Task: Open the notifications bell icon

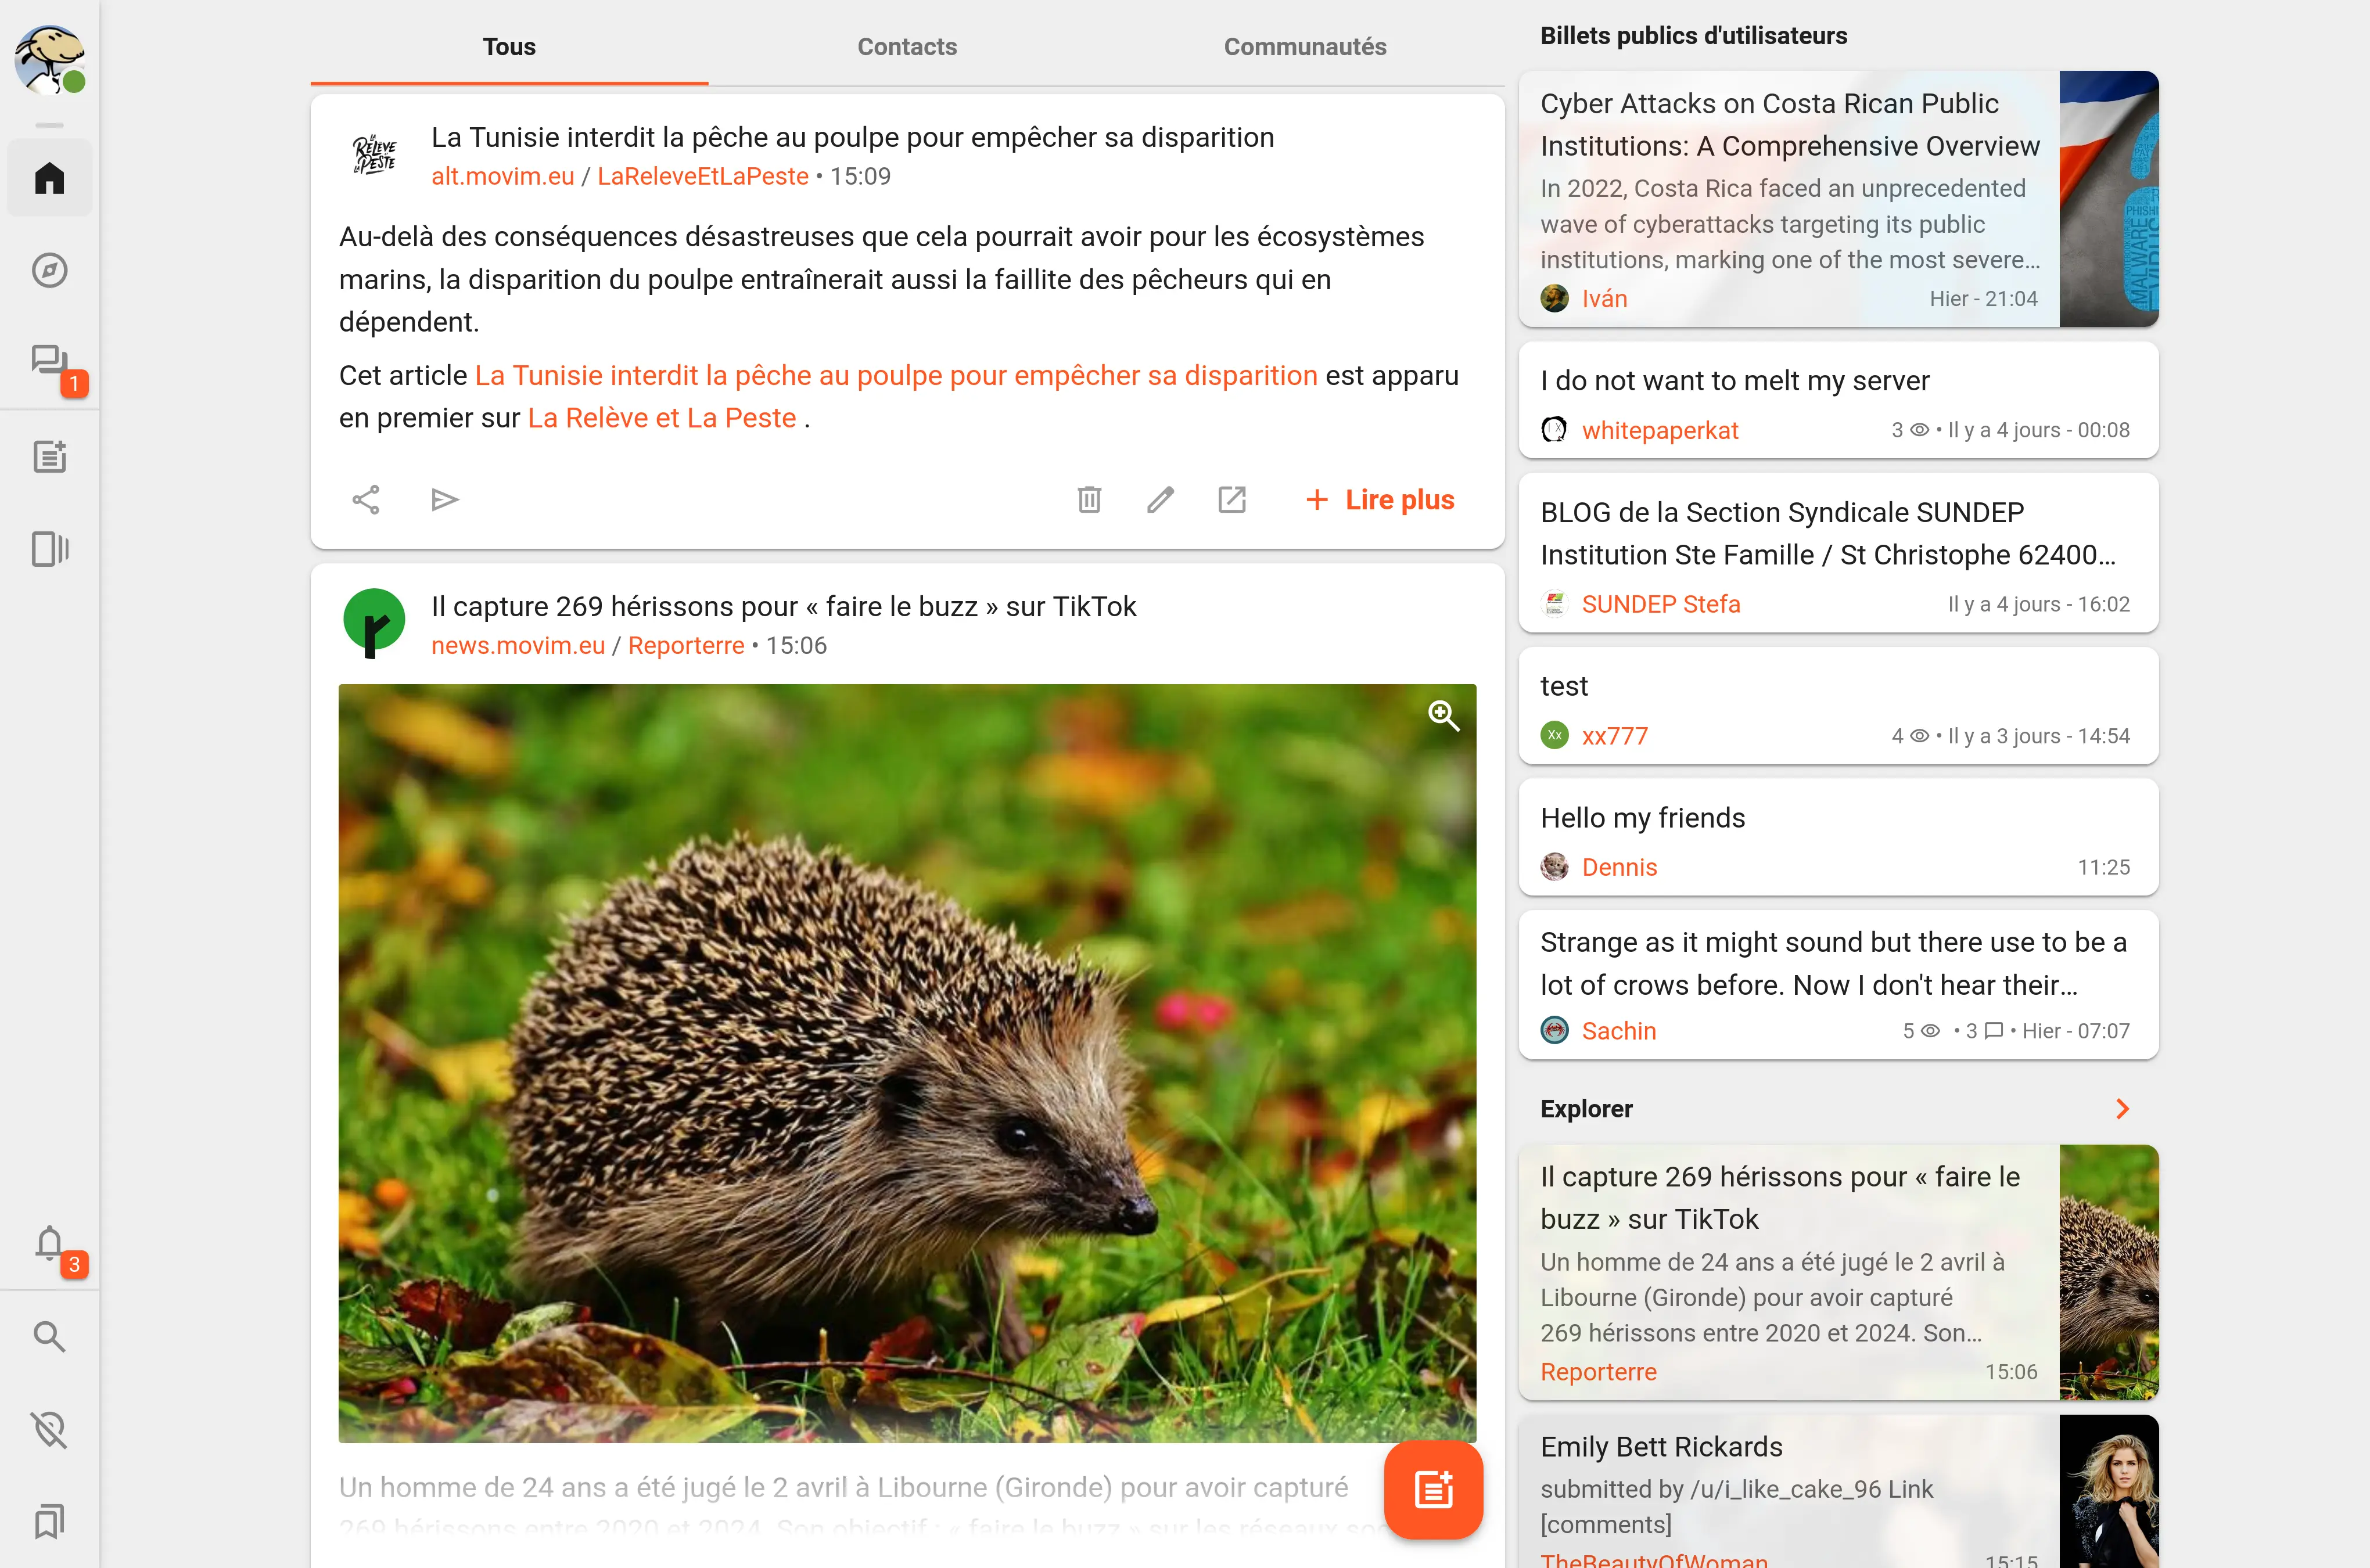Action: coord(49,1243)
